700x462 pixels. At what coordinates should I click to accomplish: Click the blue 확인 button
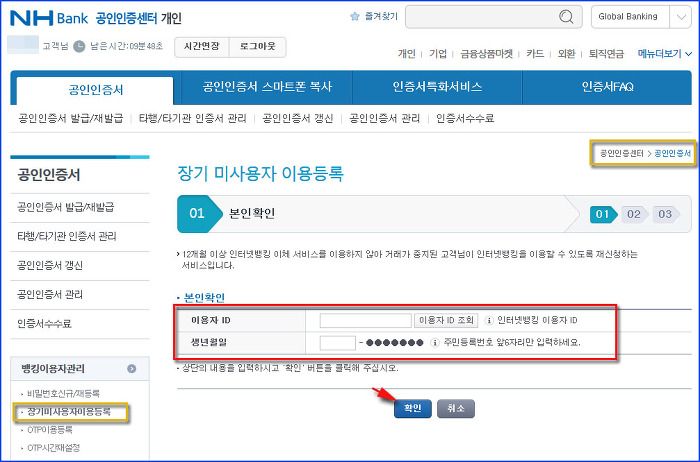click(412, 408)
